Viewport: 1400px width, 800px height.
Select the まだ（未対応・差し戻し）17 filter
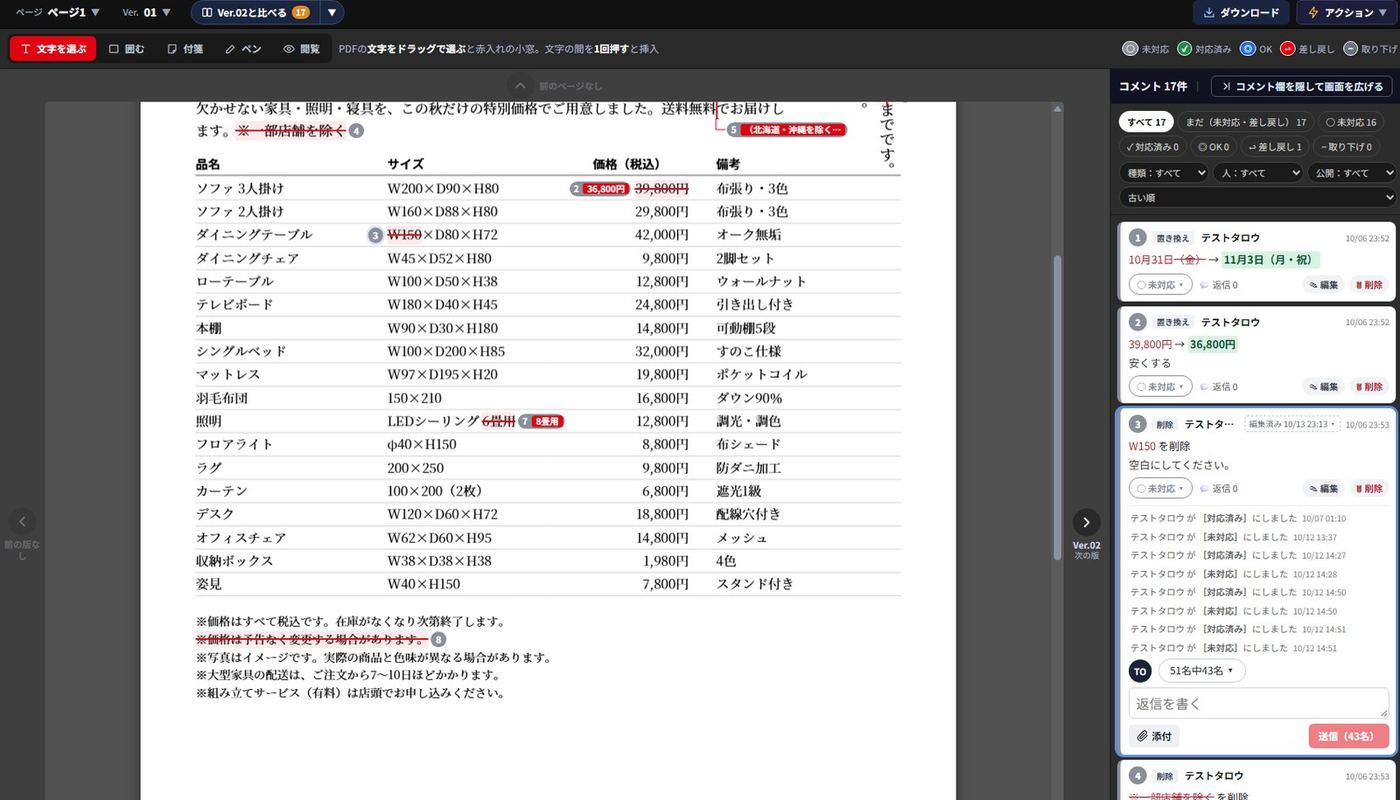pyautogui.click(x=1246, y=122)
